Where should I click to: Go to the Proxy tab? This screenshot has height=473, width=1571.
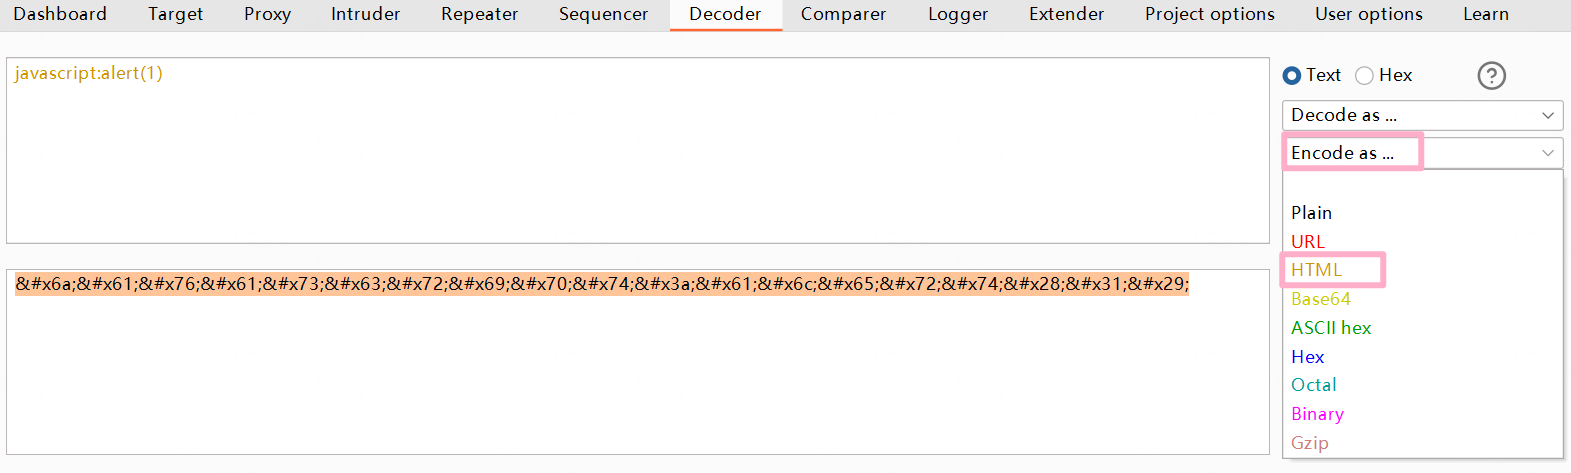click(267, 14)
